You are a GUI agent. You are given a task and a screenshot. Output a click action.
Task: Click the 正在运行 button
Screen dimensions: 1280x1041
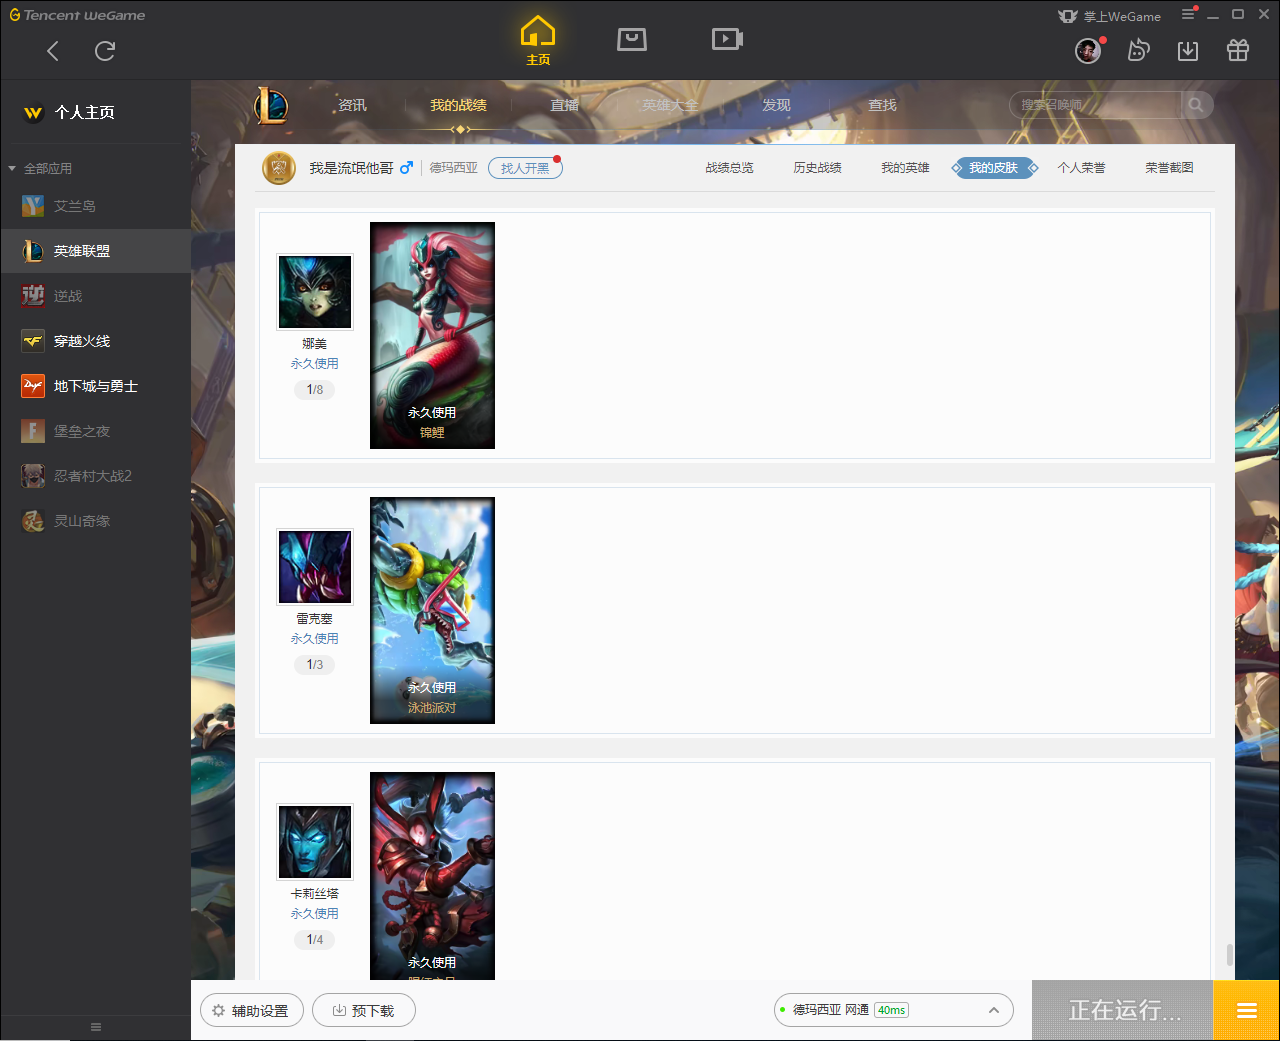click(x=1123, y=1010)
